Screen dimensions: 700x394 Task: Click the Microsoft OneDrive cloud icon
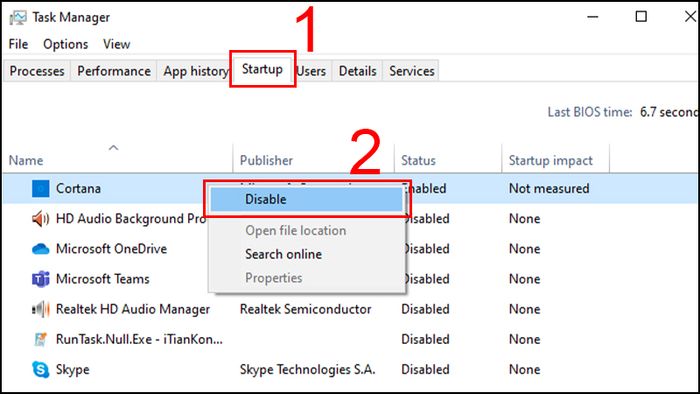pyautogui.click(x=41, y=249)
